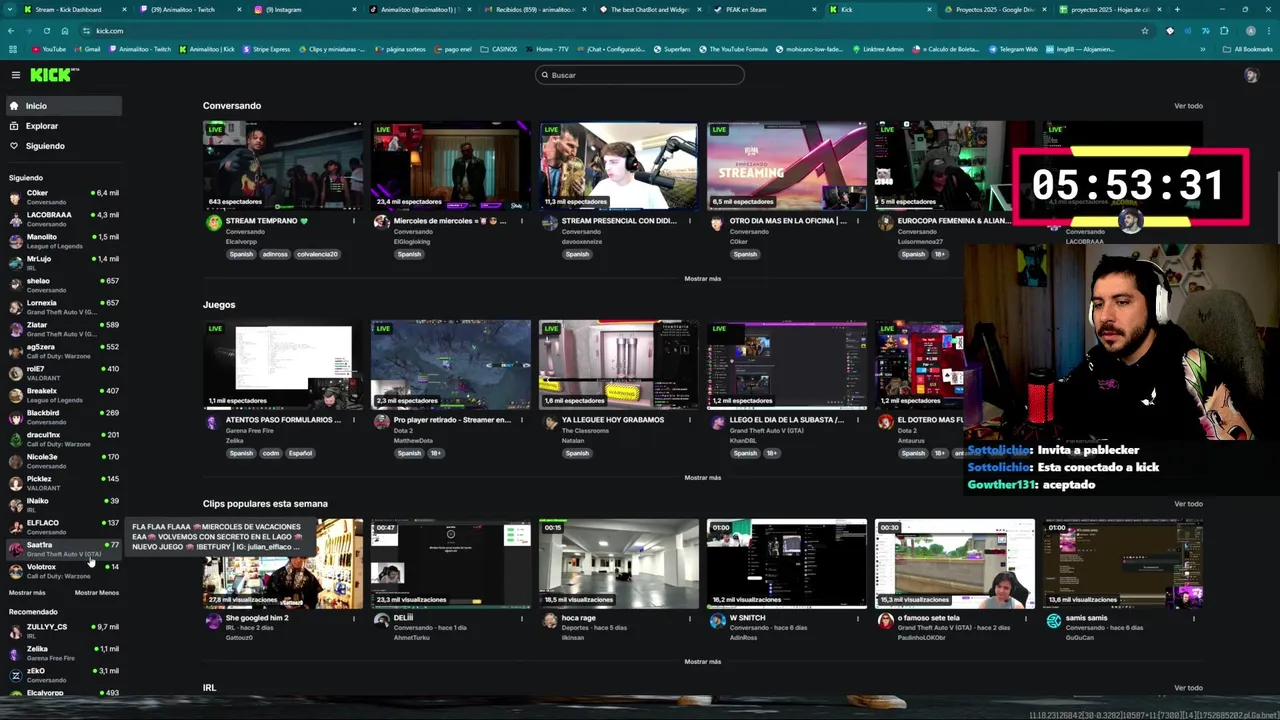Click Ver todo for Conversando section
This screenshot has height=720, width=1280.
1188,106
